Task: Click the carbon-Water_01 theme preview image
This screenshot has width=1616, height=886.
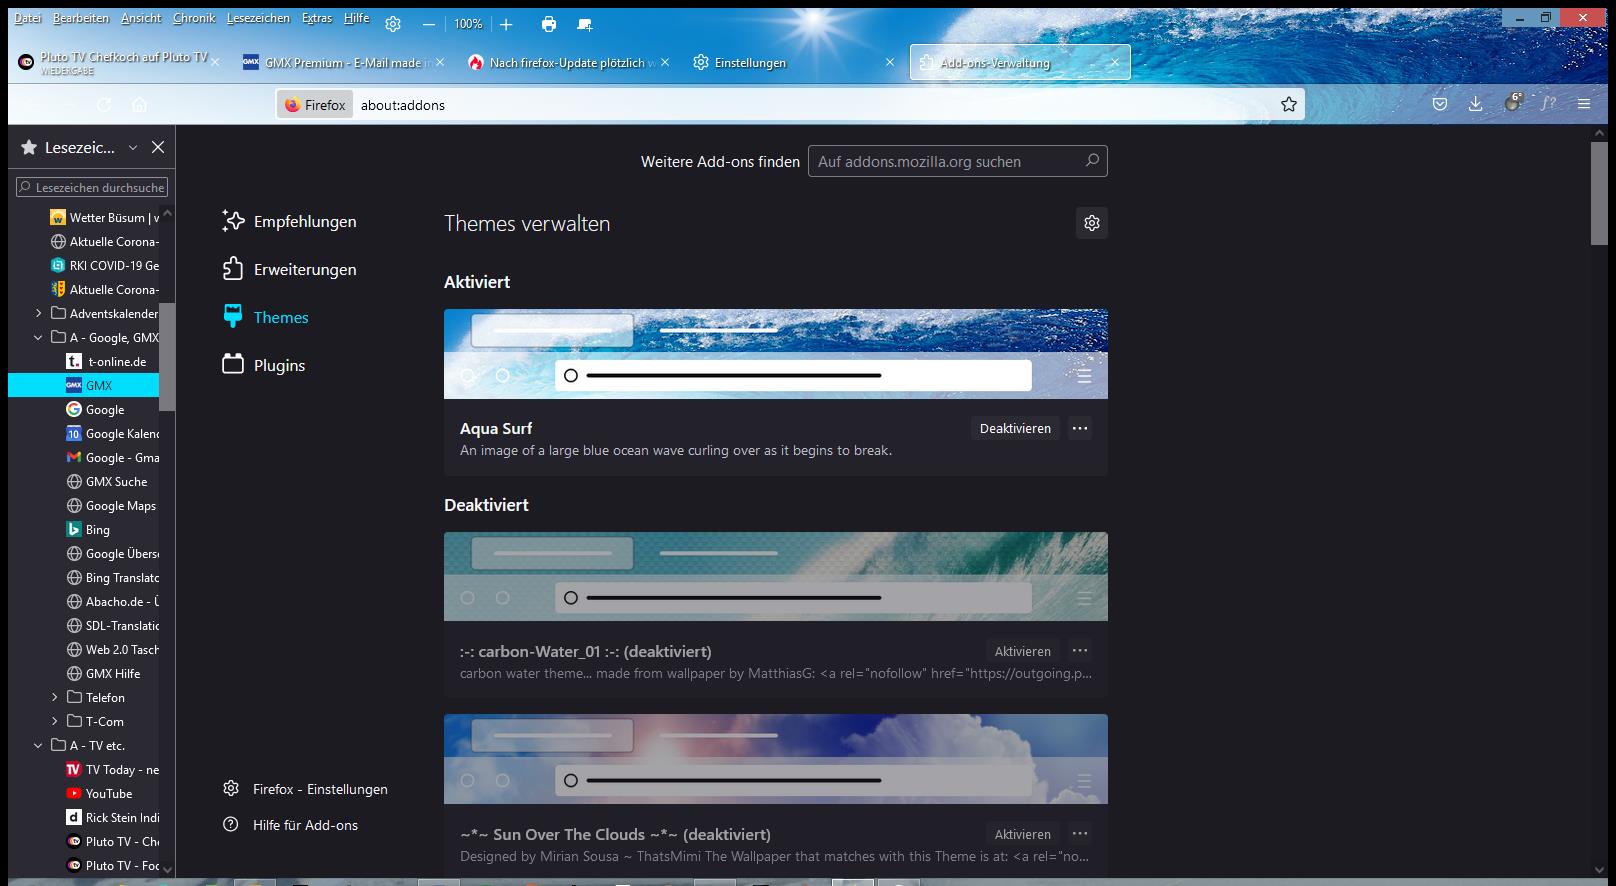Action: pyautogui.click(x=776, y=577)
